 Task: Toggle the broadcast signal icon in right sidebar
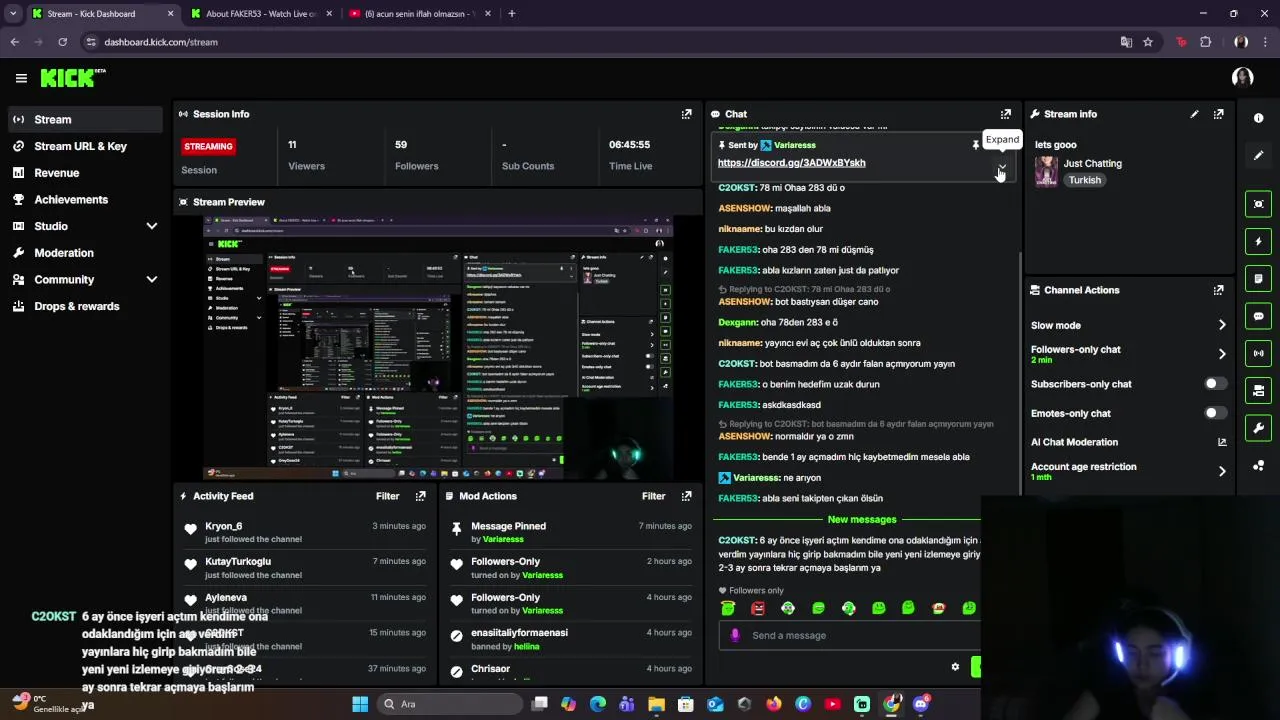pyautogui.click(x=1258, y=353)
